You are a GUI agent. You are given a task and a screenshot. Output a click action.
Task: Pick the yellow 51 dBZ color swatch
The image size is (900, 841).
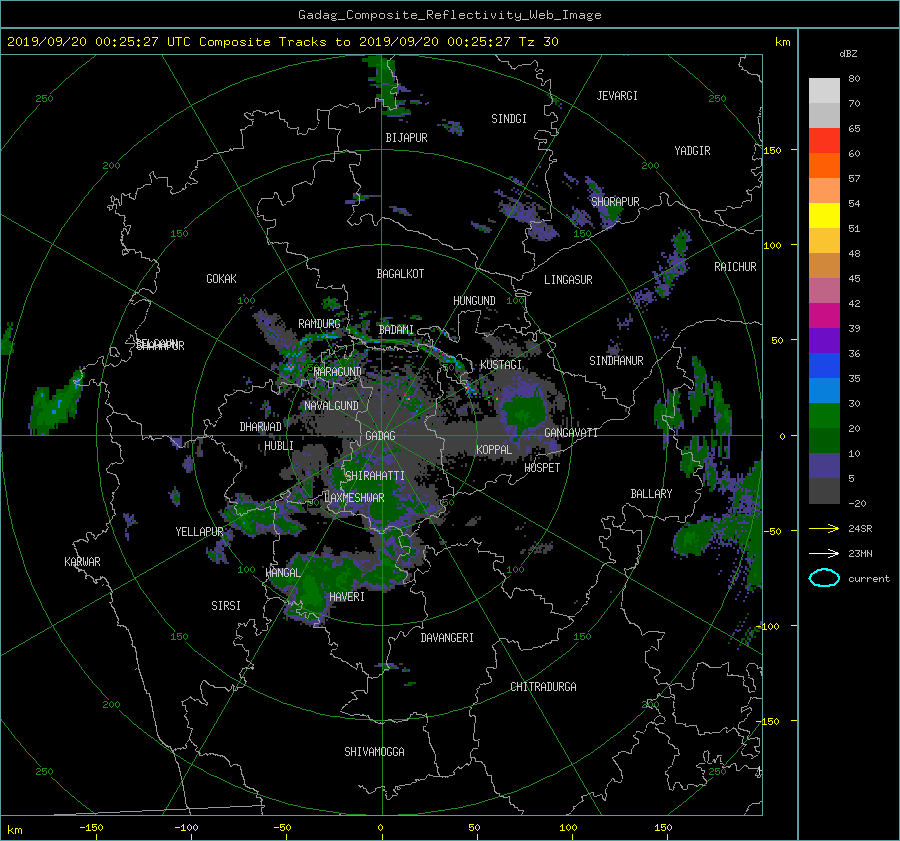824,215
